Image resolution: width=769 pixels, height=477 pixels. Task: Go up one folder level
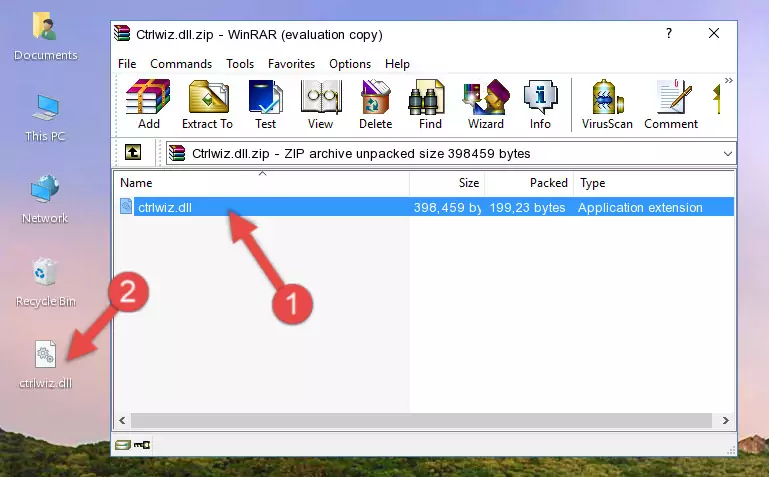pyautogui.click(x=133, y=152)
